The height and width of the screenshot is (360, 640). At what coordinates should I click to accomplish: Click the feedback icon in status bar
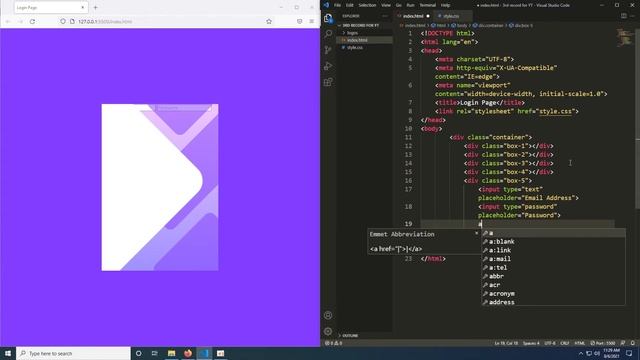click(x=623, y=343)
